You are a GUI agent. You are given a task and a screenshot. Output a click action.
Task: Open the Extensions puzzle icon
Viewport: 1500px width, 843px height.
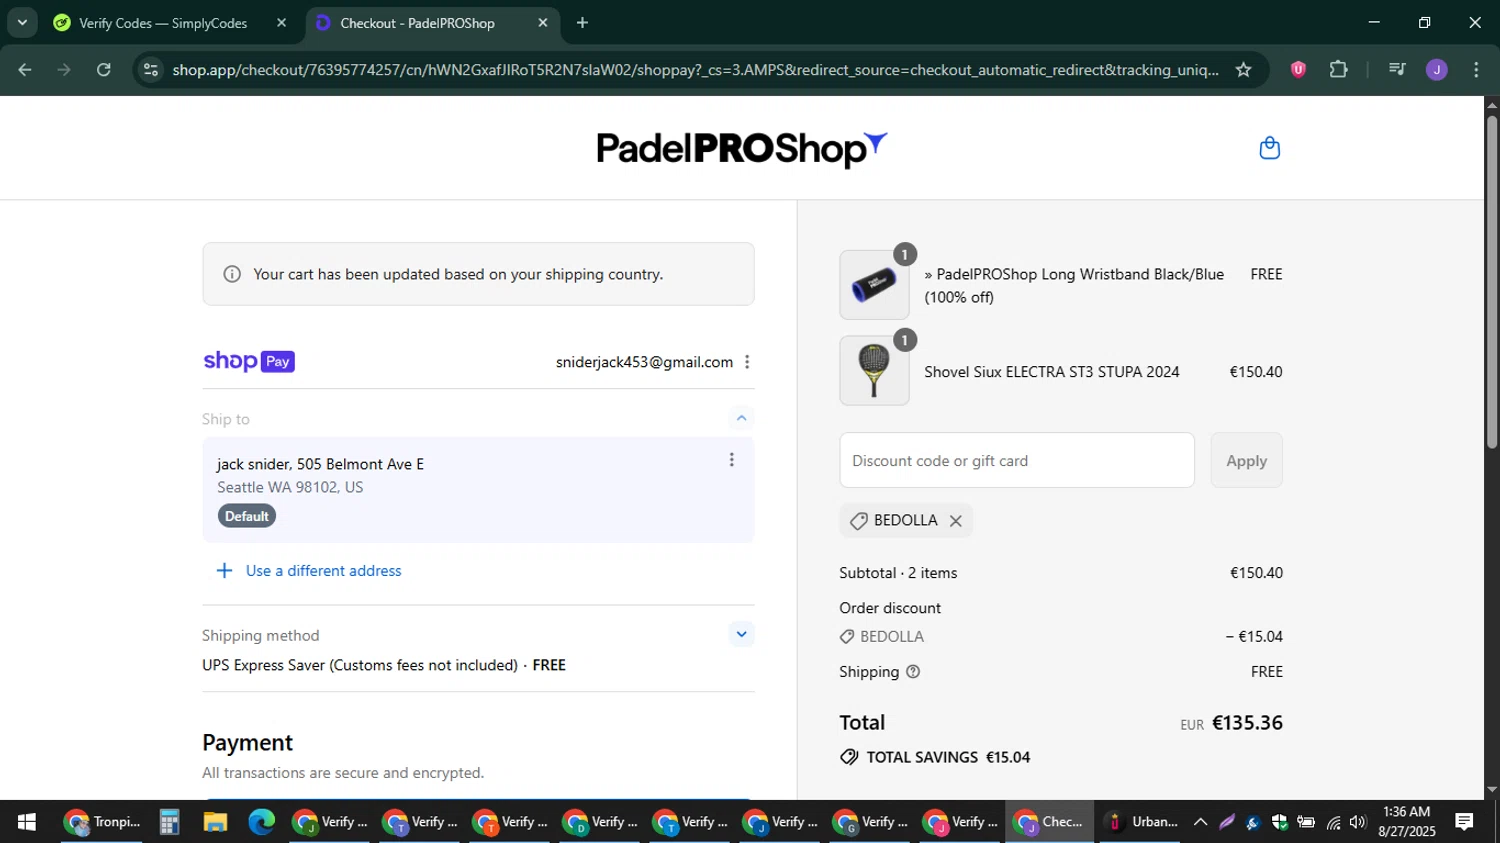[1338, 70]
